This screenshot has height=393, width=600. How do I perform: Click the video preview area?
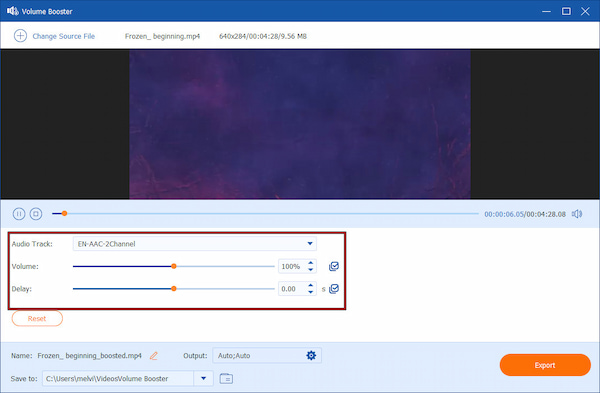tap(300, 124)
